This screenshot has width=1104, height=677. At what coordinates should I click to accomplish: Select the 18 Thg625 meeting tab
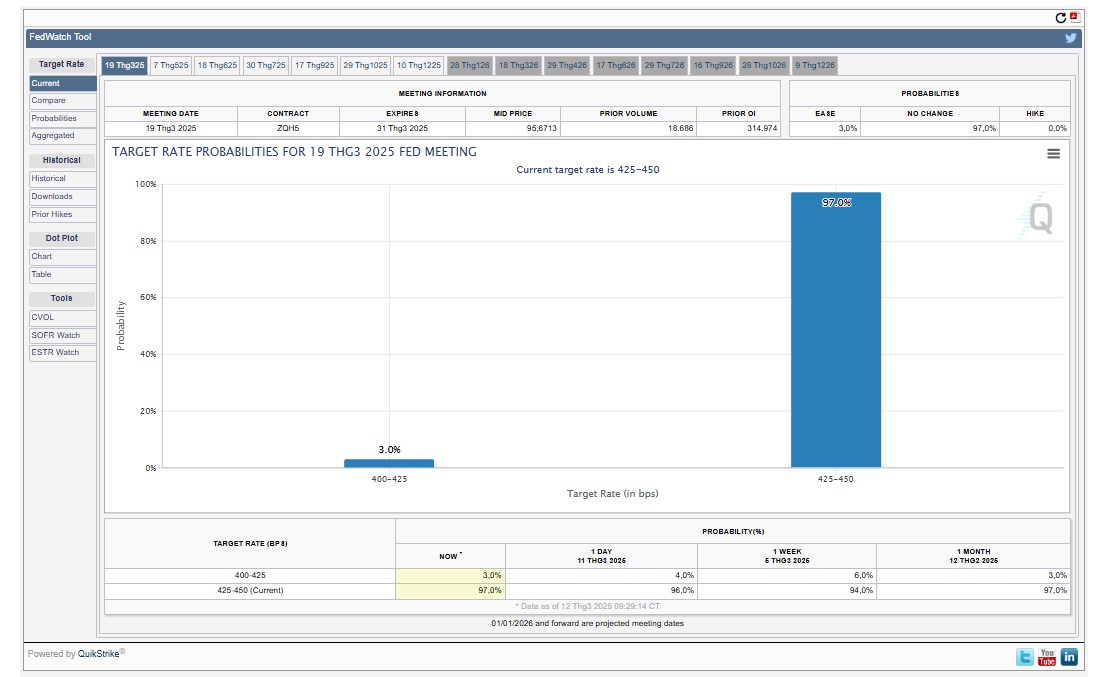click(217, 65)
